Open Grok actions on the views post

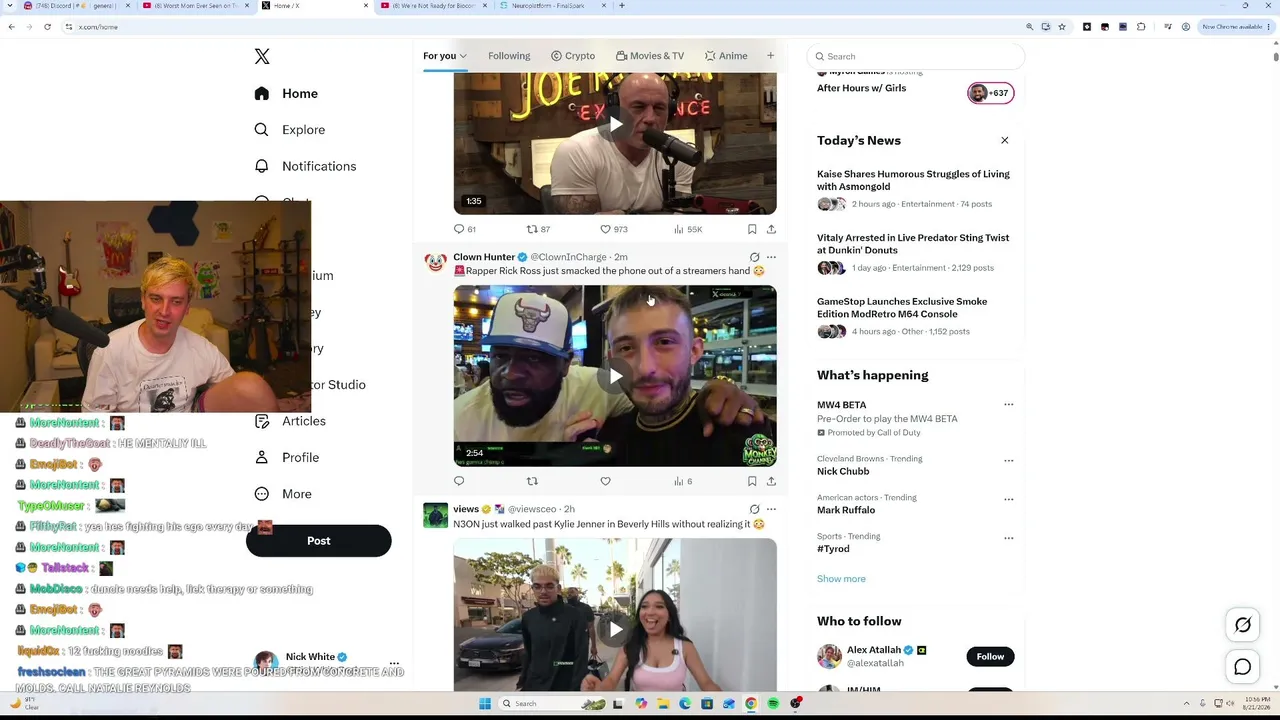click(x=754, y=509)
